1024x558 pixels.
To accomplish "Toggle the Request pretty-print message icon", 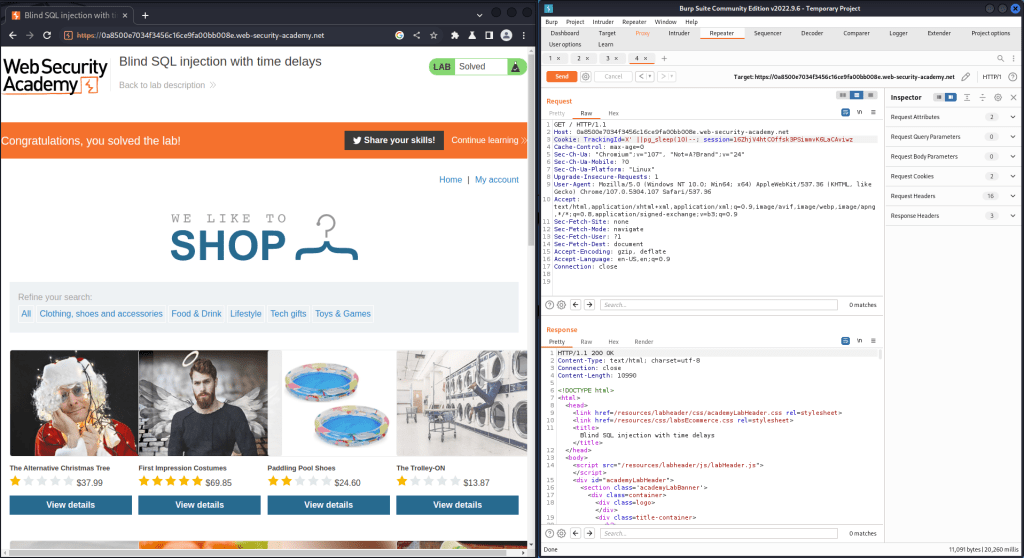I will point(844,112).
